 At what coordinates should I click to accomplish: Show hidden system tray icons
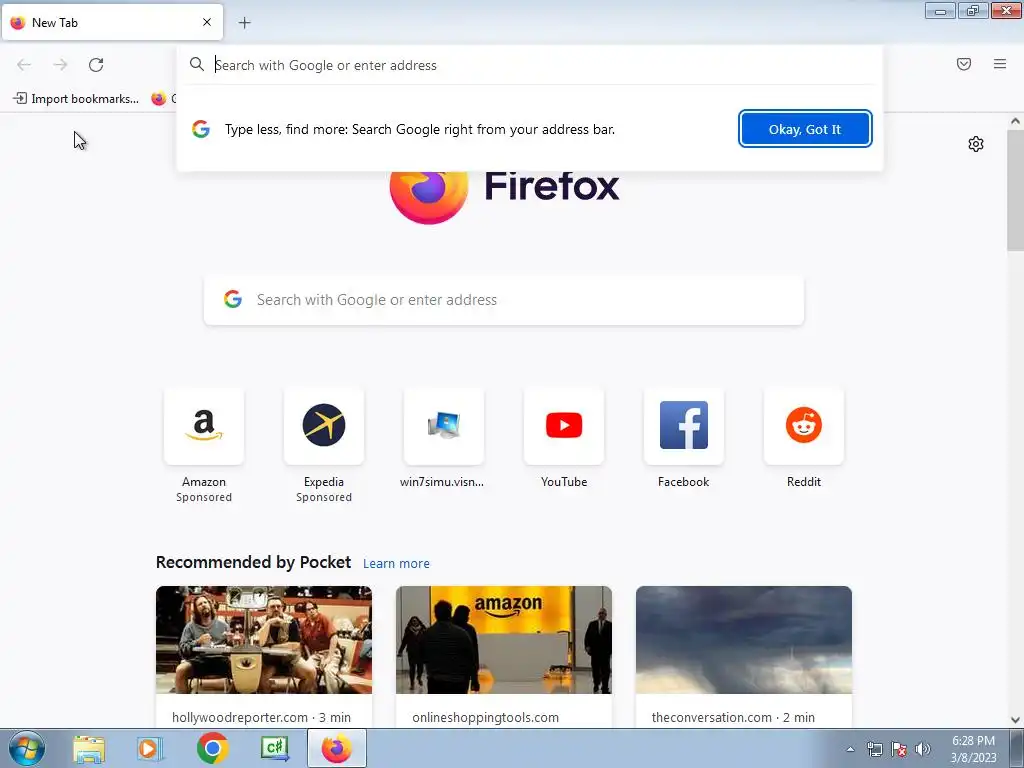pyautogui.click(x=850, y=749)
